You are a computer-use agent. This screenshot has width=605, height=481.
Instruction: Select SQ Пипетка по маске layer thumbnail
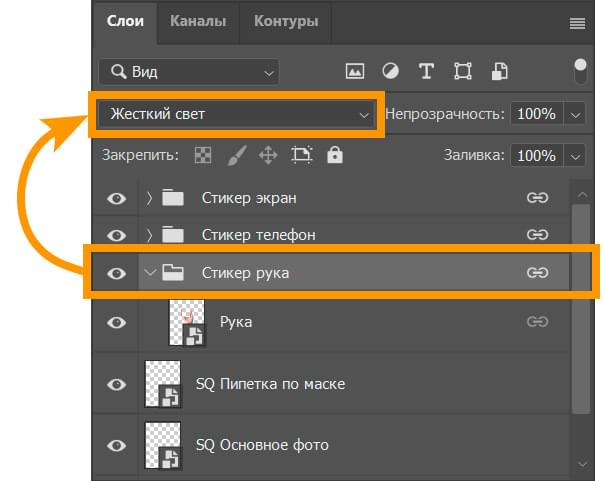point(163,384)
